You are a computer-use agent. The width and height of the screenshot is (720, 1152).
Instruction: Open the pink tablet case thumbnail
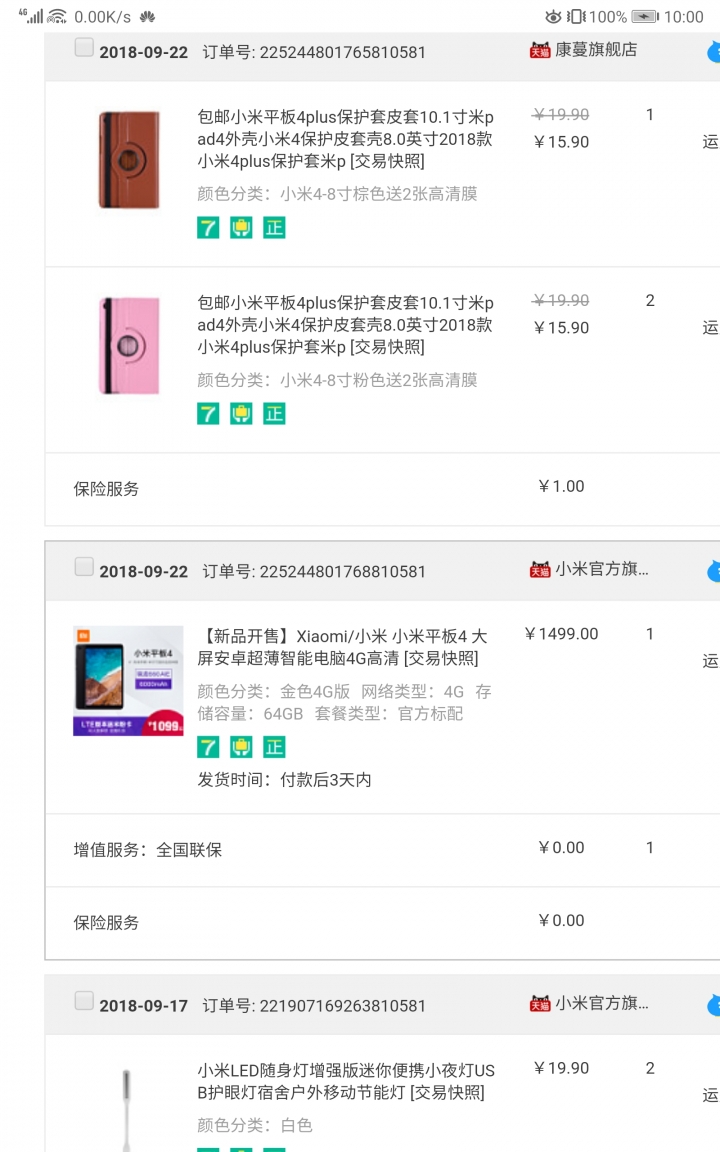click(129, 345)
